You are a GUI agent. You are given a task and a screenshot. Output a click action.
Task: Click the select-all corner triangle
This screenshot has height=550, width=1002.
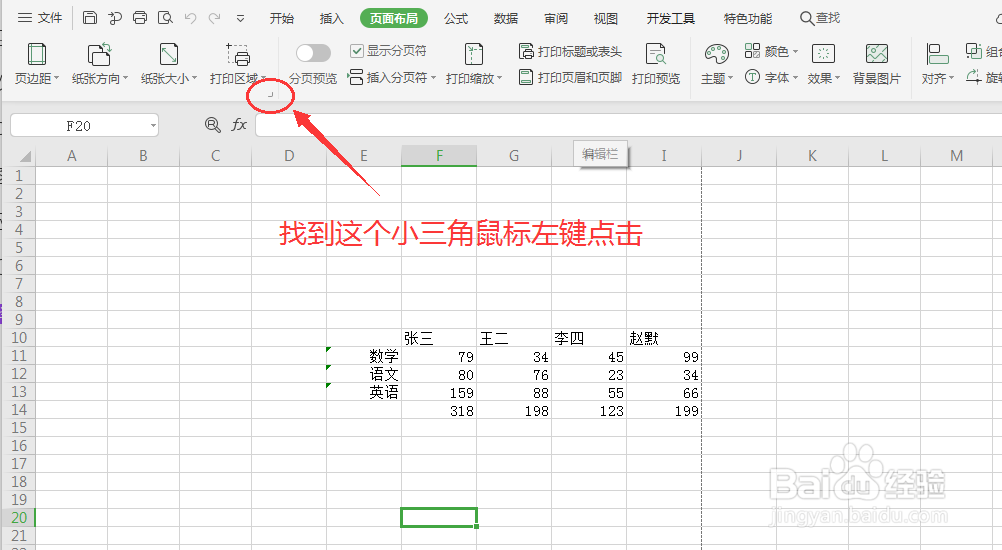[24, 157]
